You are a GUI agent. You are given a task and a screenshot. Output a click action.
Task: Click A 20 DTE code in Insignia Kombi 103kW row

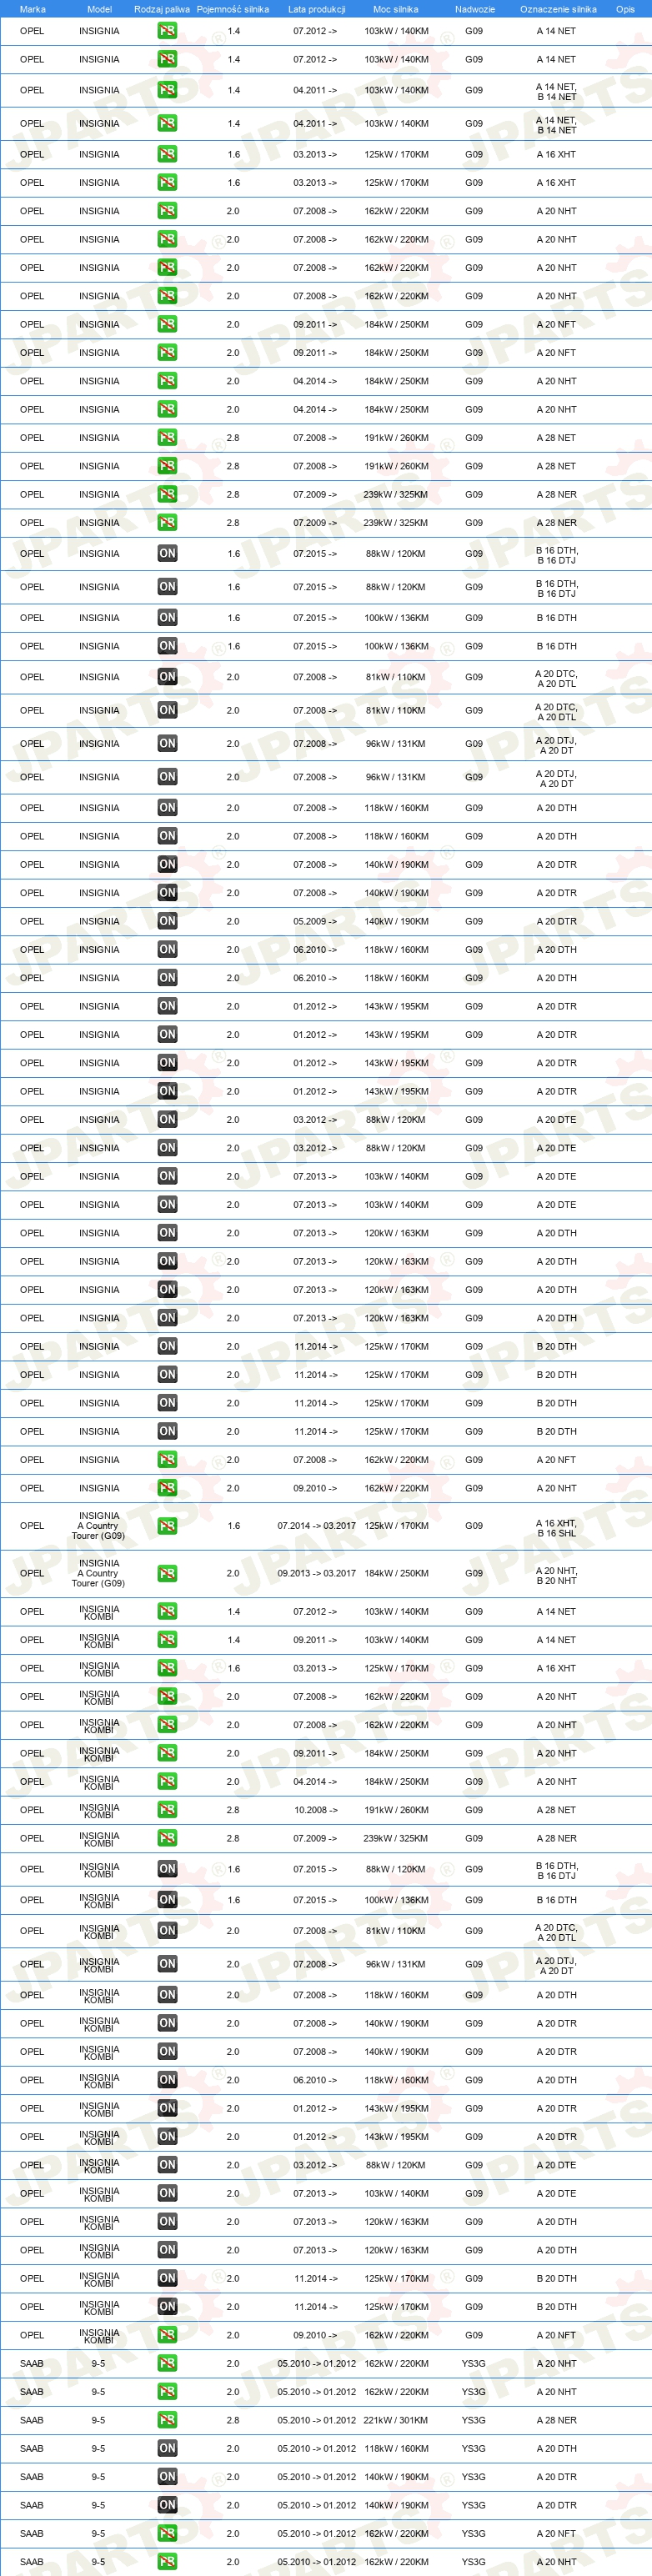point(556,2193)
